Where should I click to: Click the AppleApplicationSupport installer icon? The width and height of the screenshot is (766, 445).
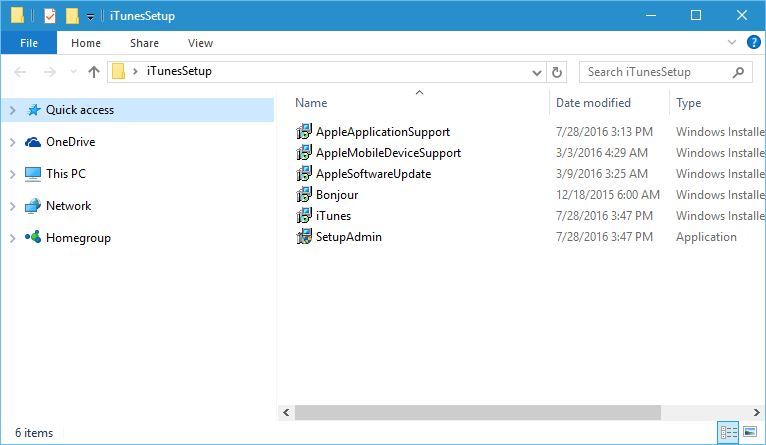click(304, 131)
